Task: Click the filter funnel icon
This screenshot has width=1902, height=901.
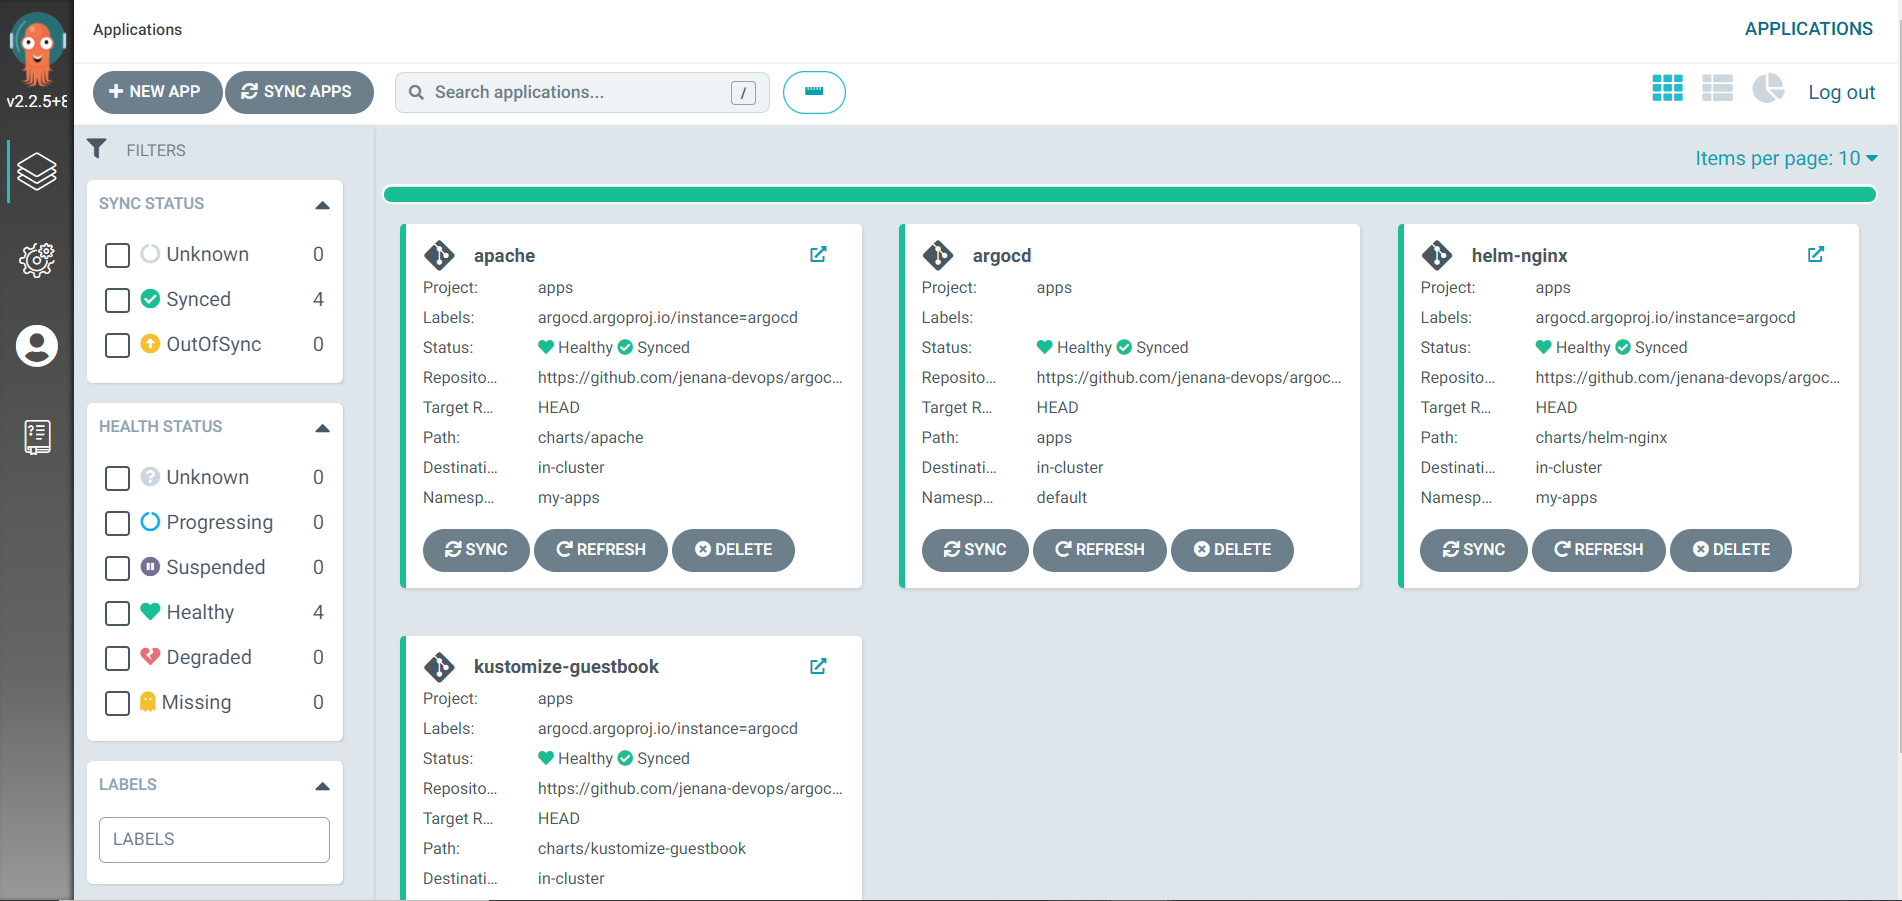Action: [x=97, y=149]
